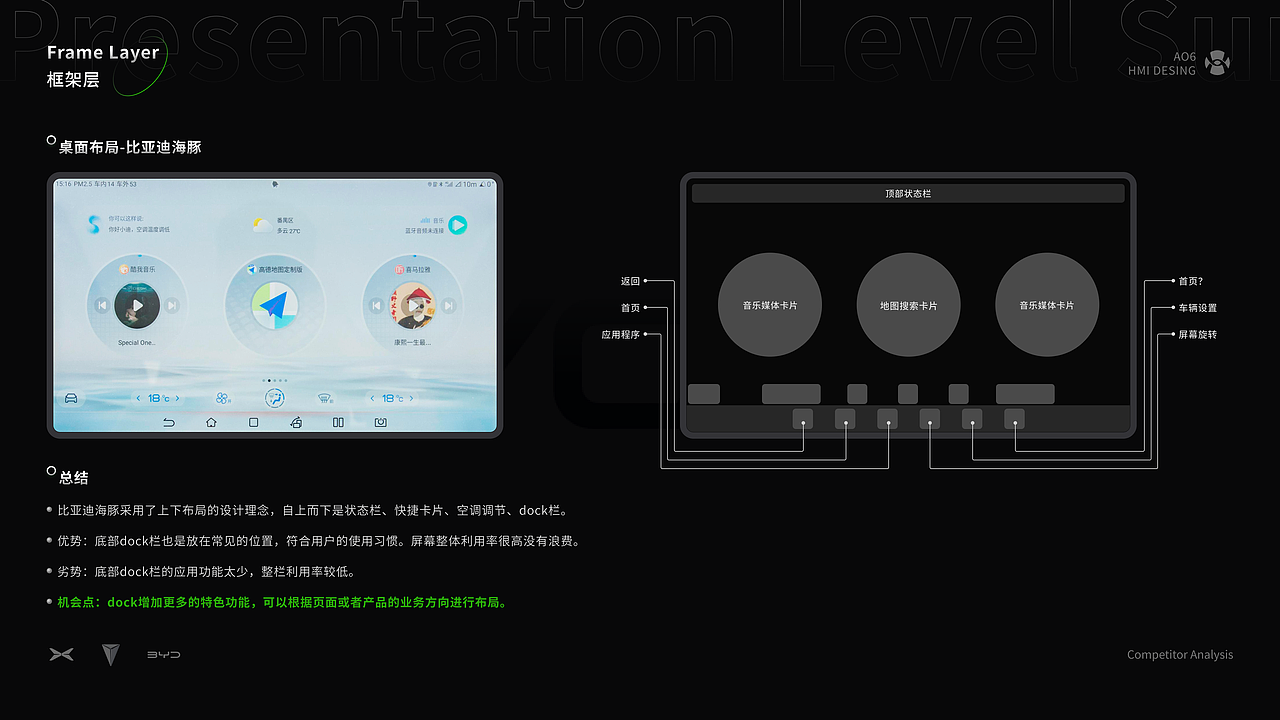Click the 你好小迪，空调温度调低 hint
The width and height of the screenshot is (1280, 720).
click(139, 229)
